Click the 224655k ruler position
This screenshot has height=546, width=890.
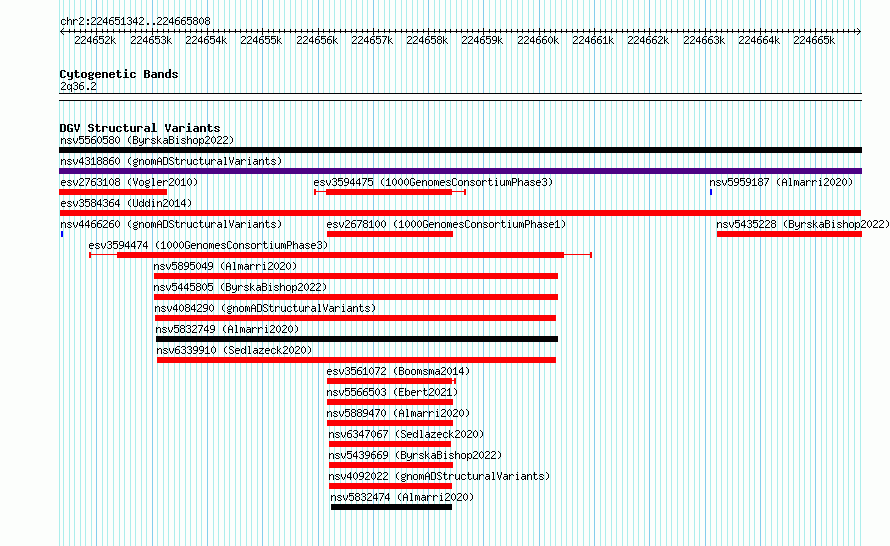261,40
